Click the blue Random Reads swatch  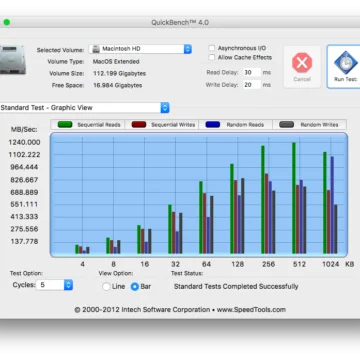pyautogui.click(x=213, y=125)
